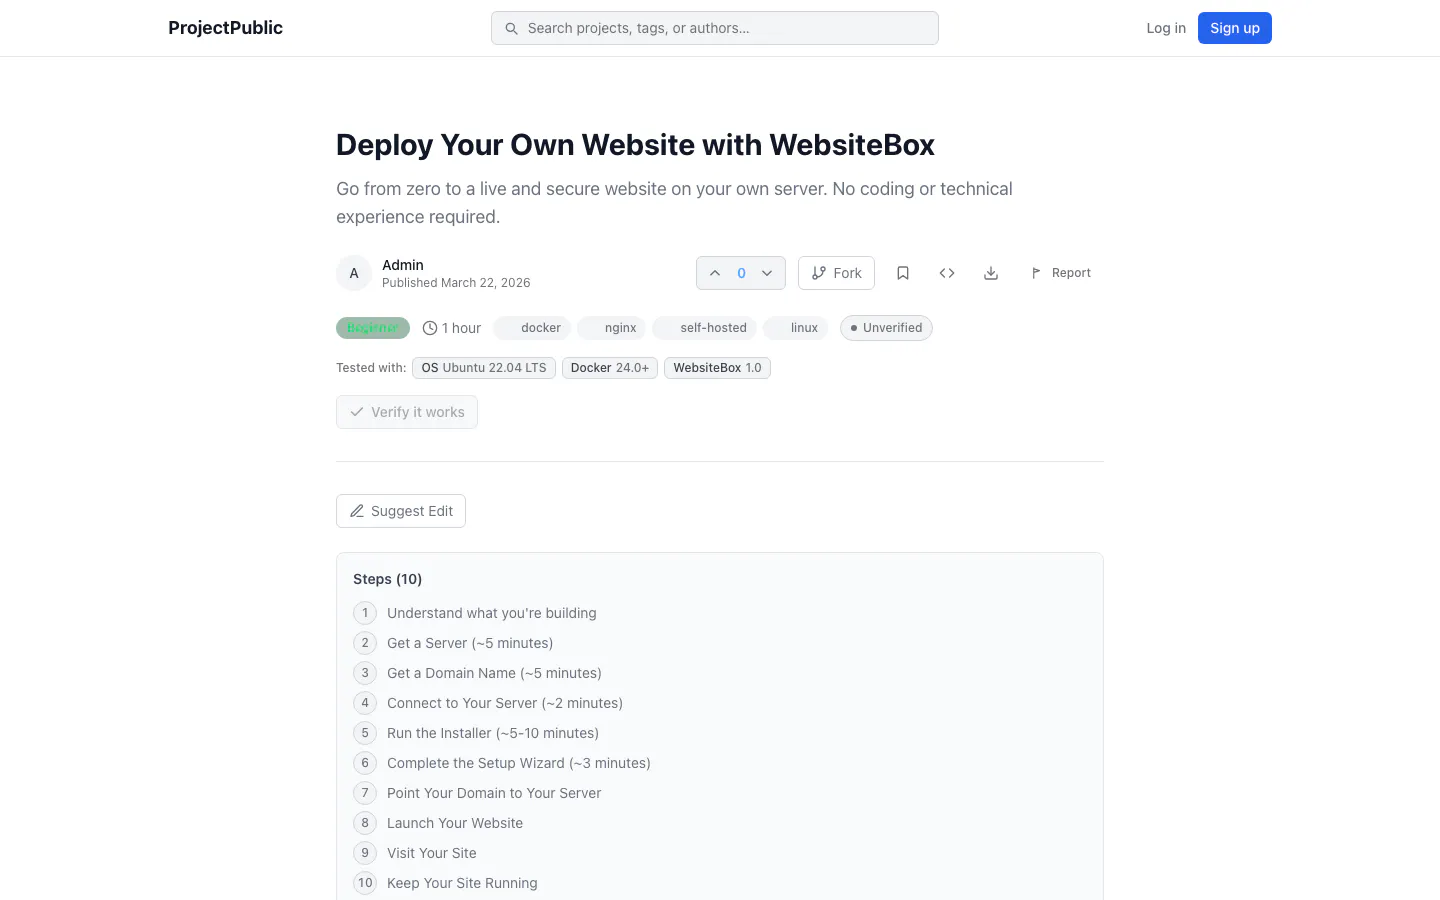Click the Suggest Edit button

pos(401,511)
